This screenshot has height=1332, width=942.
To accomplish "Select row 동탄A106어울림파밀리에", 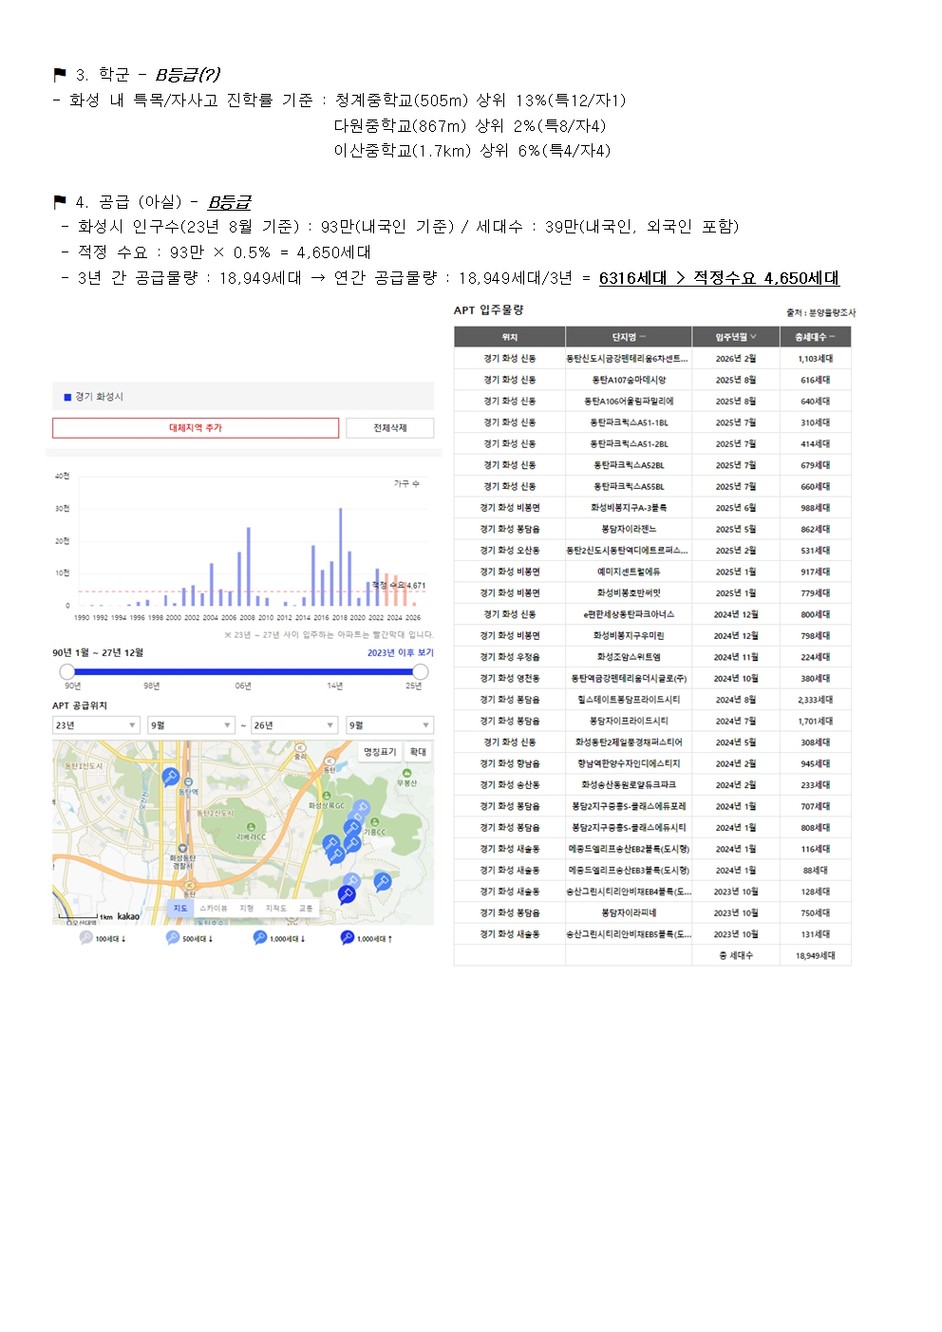I will click(652, 401).
